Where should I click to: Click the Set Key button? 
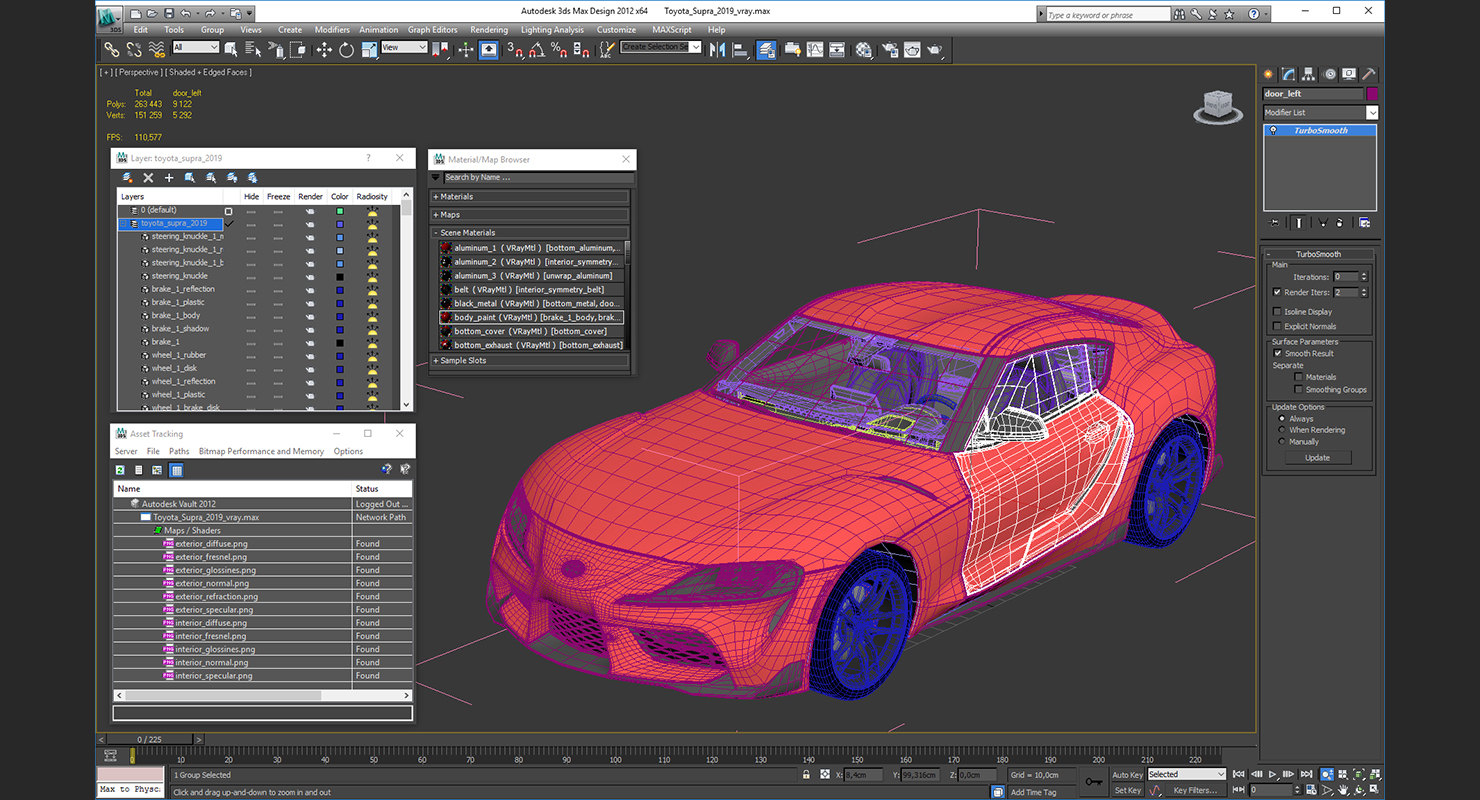[1127, 790]
